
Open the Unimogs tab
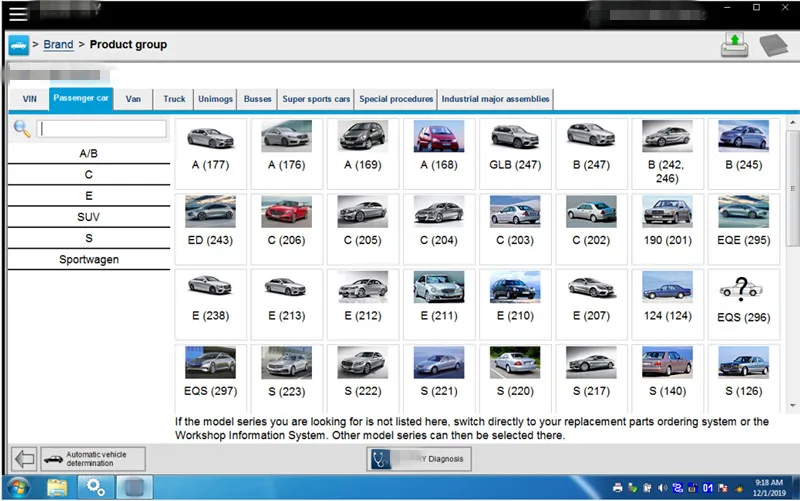click(x=215, y=99)
